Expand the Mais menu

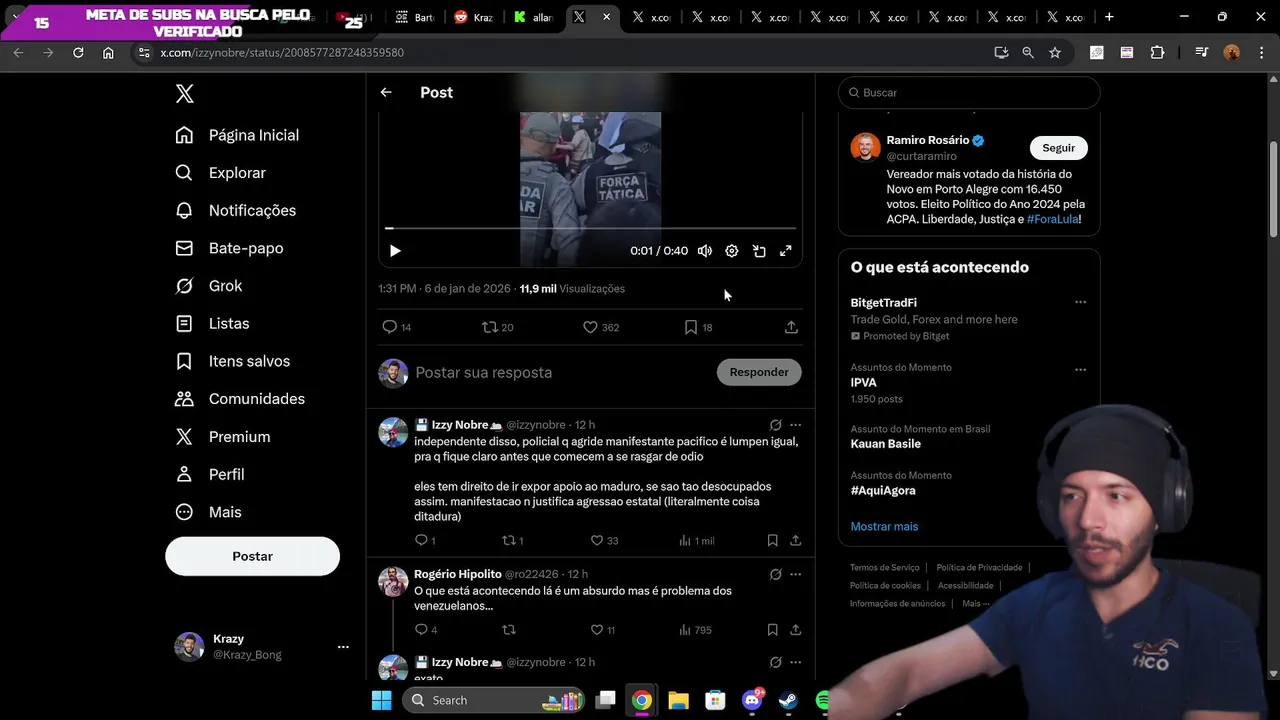(208, 512)
